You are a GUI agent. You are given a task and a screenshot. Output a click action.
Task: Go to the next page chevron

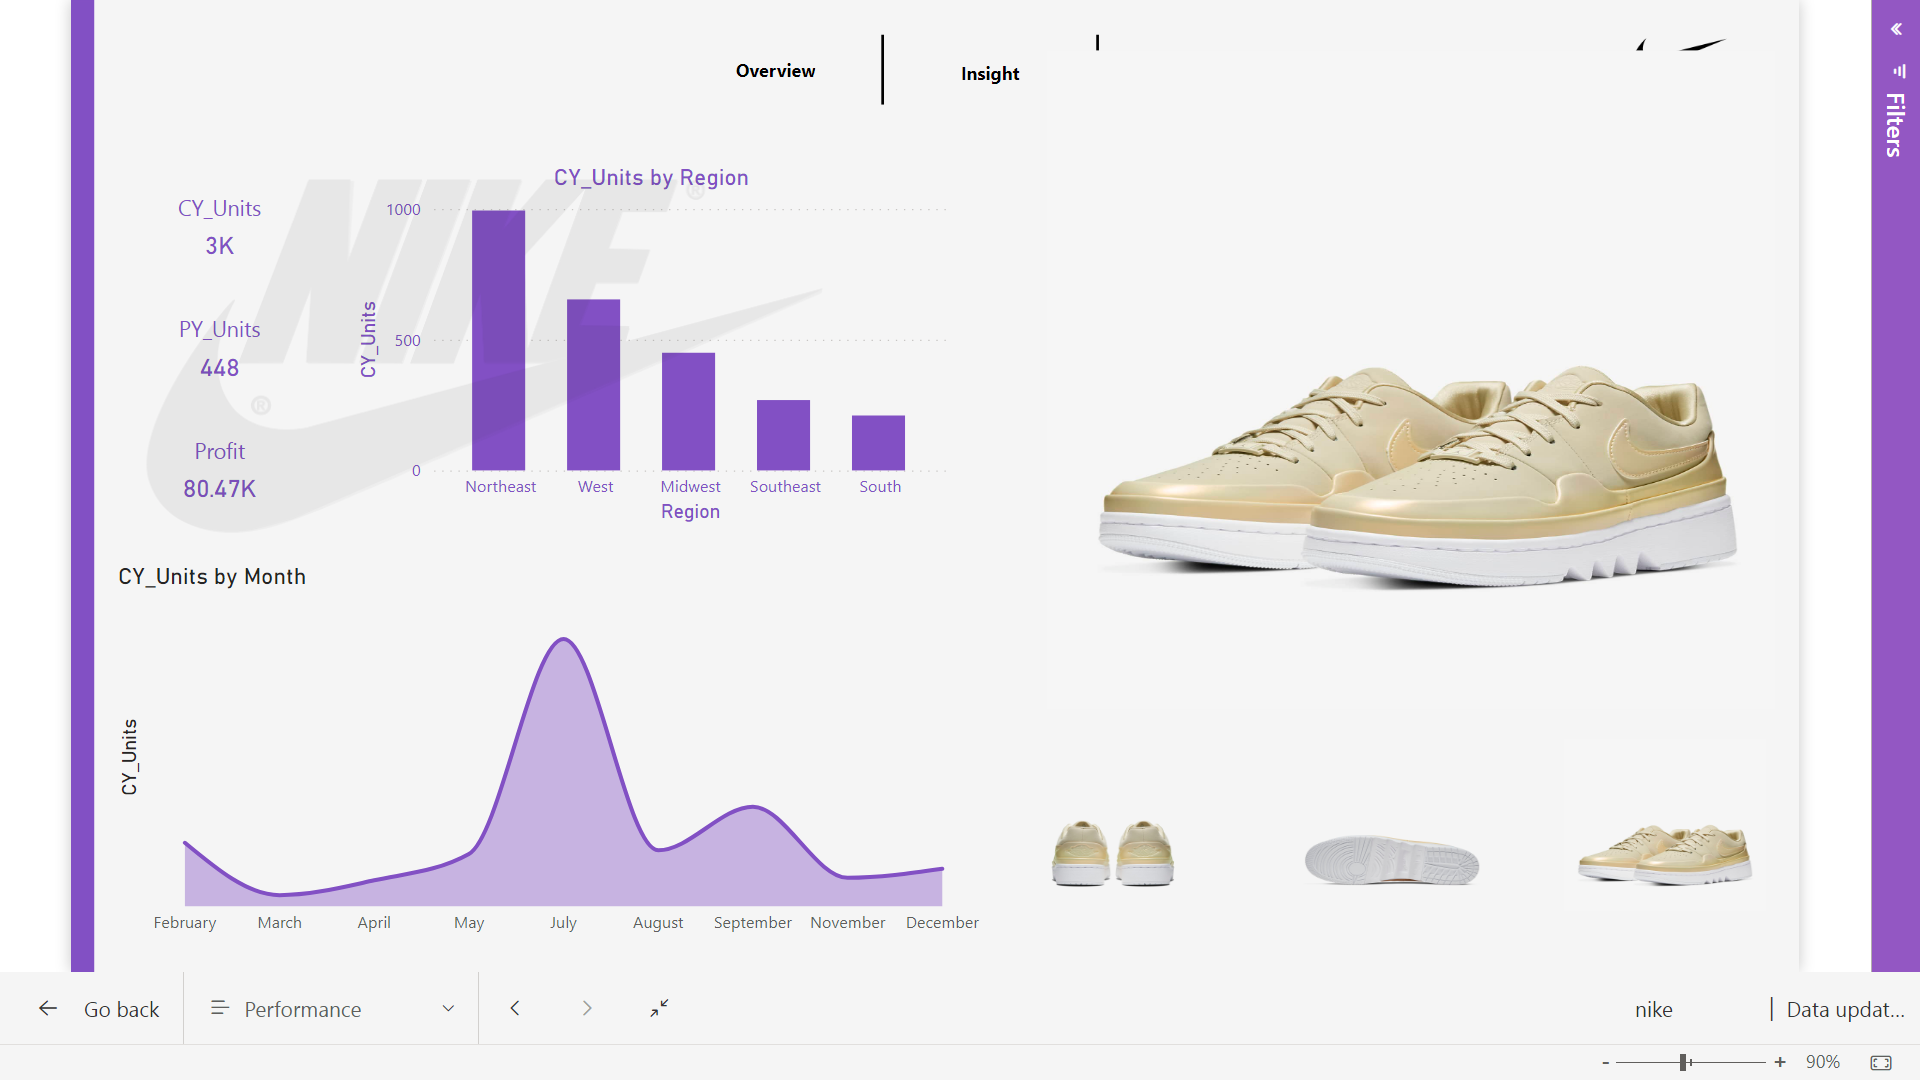click(587, 1008)
